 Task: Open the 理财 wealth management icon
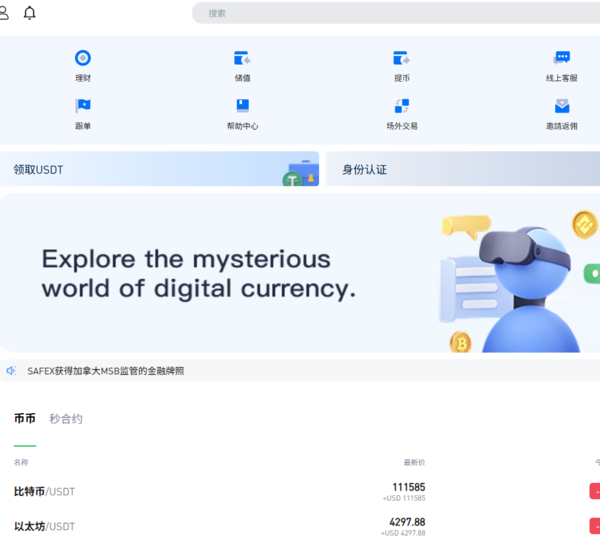(x=83, y=59)
